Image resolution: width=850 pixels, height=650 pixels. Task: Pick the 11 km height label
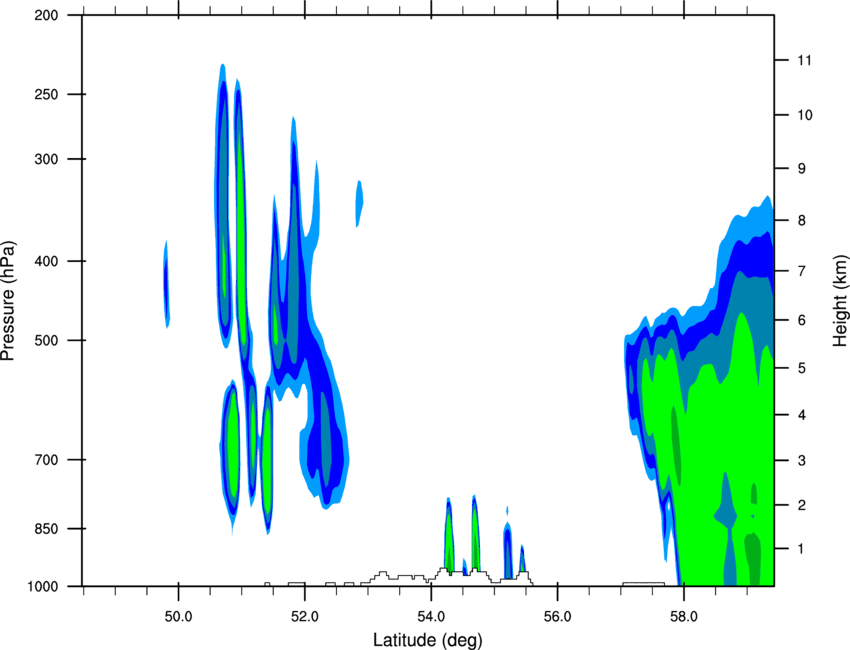coord(804,60)
